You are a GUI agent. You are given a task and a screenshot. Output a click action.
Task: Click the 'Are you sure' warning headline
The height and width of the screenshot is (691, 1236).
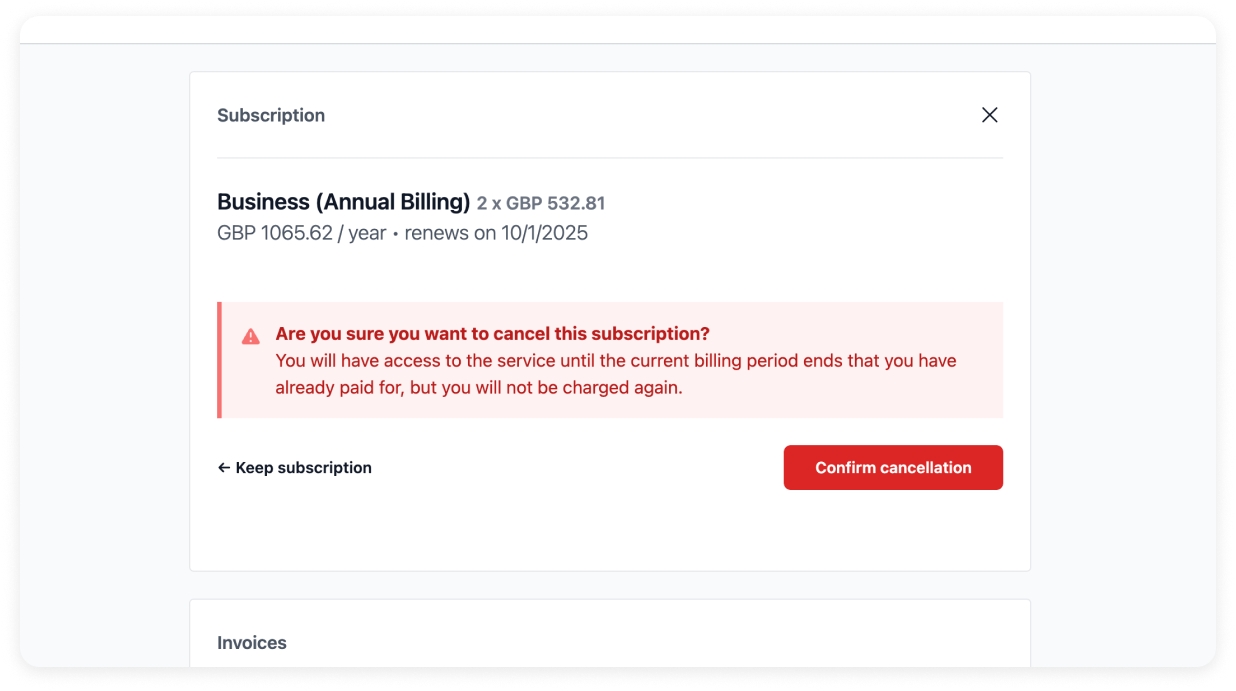click(x=492, y=334)
